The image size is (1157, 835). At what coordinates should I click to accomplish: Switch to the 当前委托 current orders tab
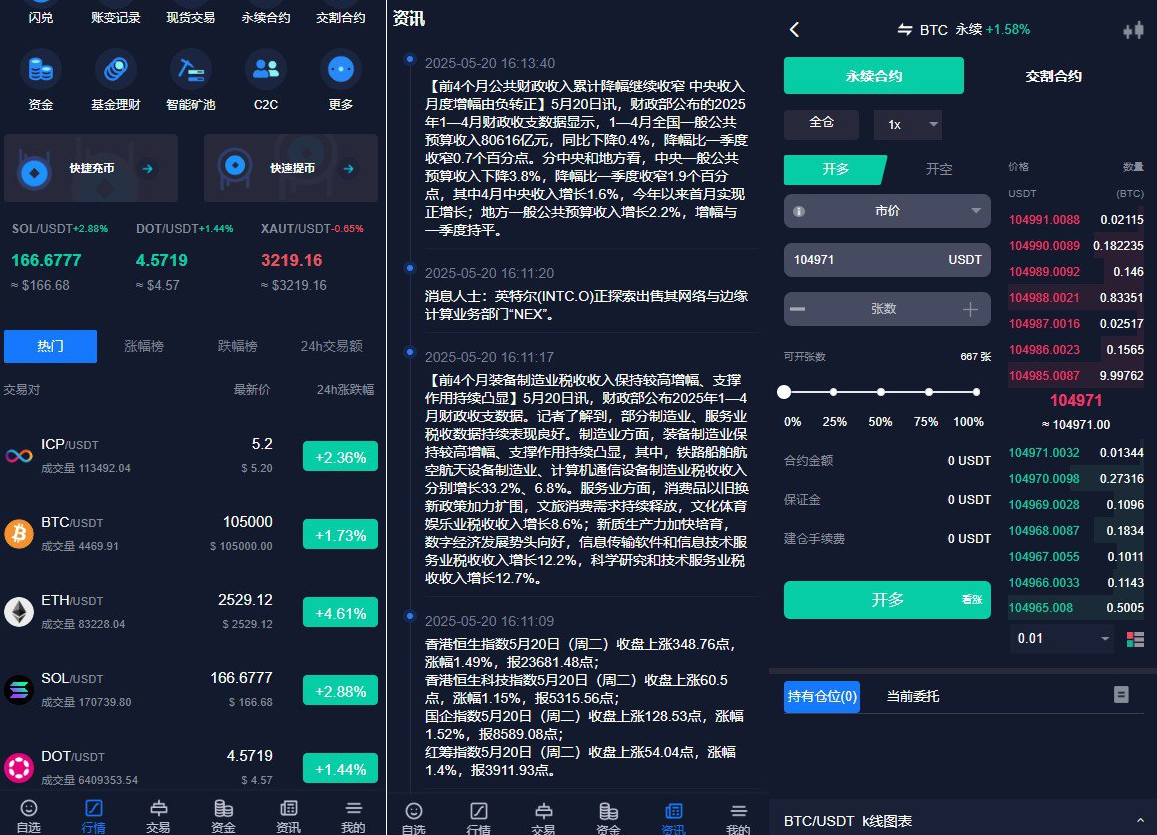tap(913, 696)
